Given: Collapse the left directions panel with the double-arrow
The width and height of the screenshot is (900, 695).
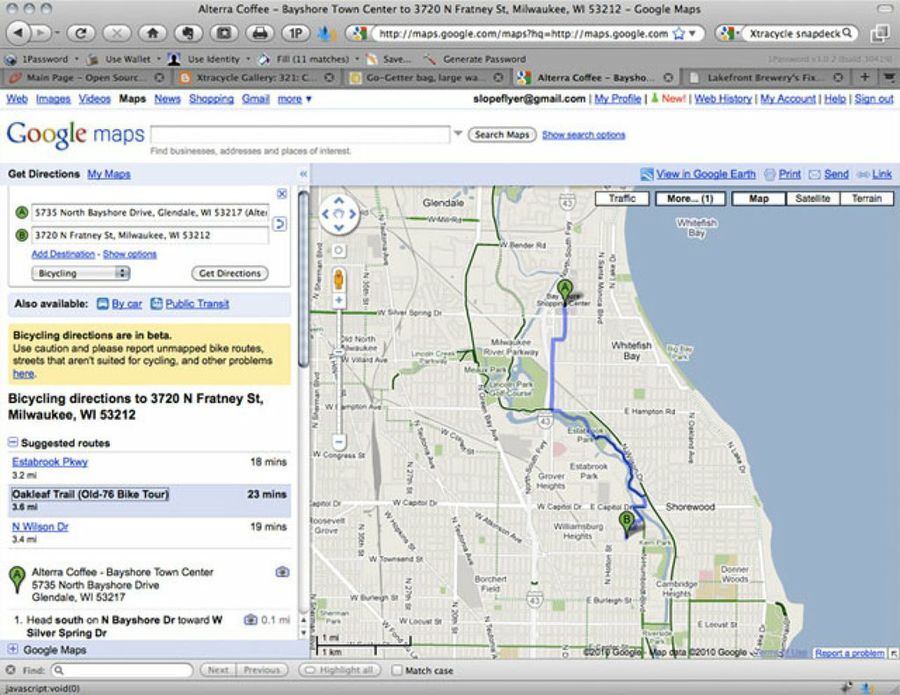Looking at the screenshot, I should pyautogui.click(x=279, y=173).
